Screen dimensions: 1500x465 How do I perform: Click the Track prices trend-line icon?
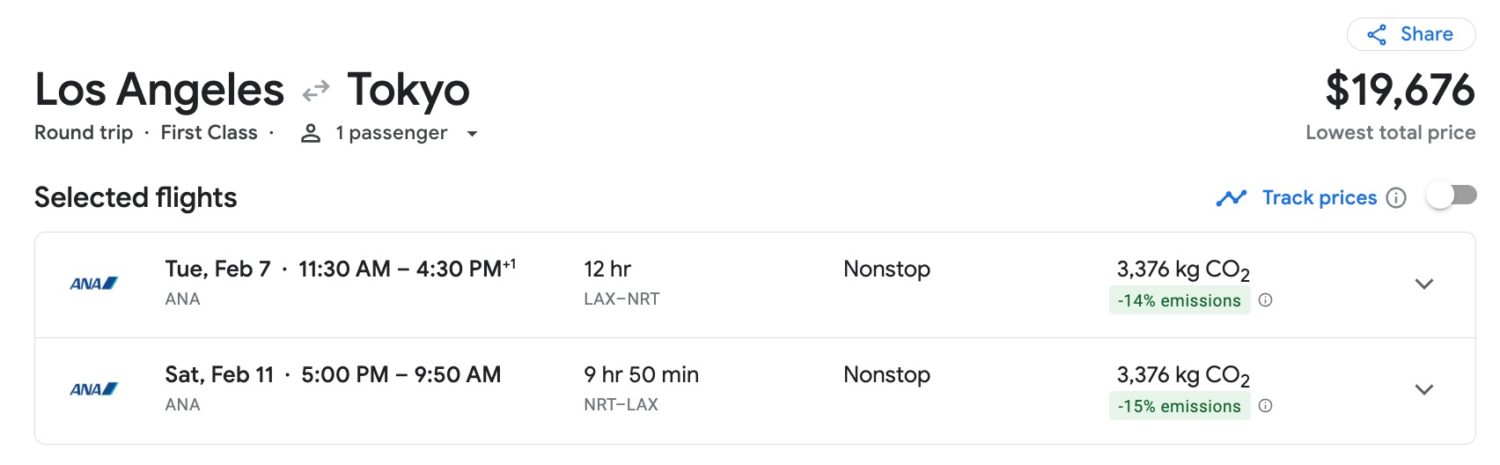1231,197
